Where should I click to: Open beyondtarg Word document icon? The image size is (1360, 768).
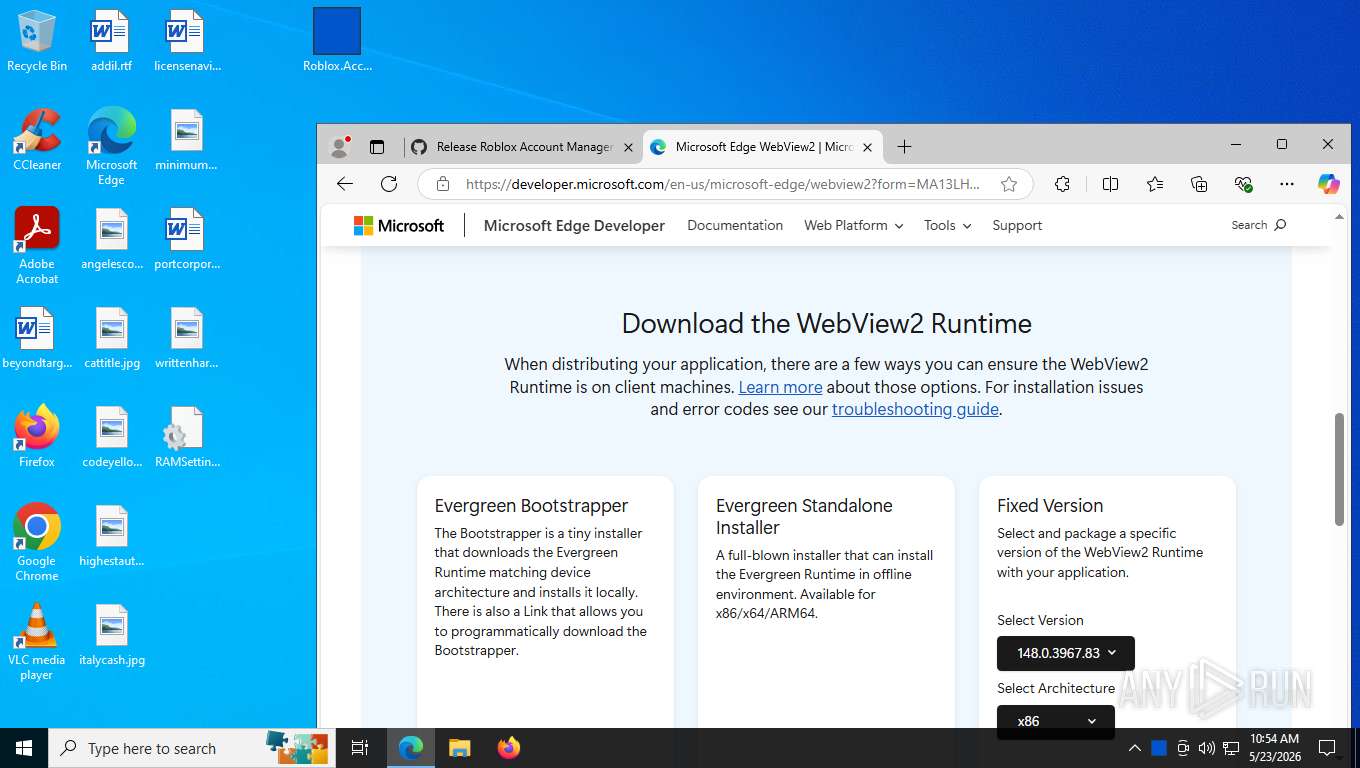tap(37, 338)
